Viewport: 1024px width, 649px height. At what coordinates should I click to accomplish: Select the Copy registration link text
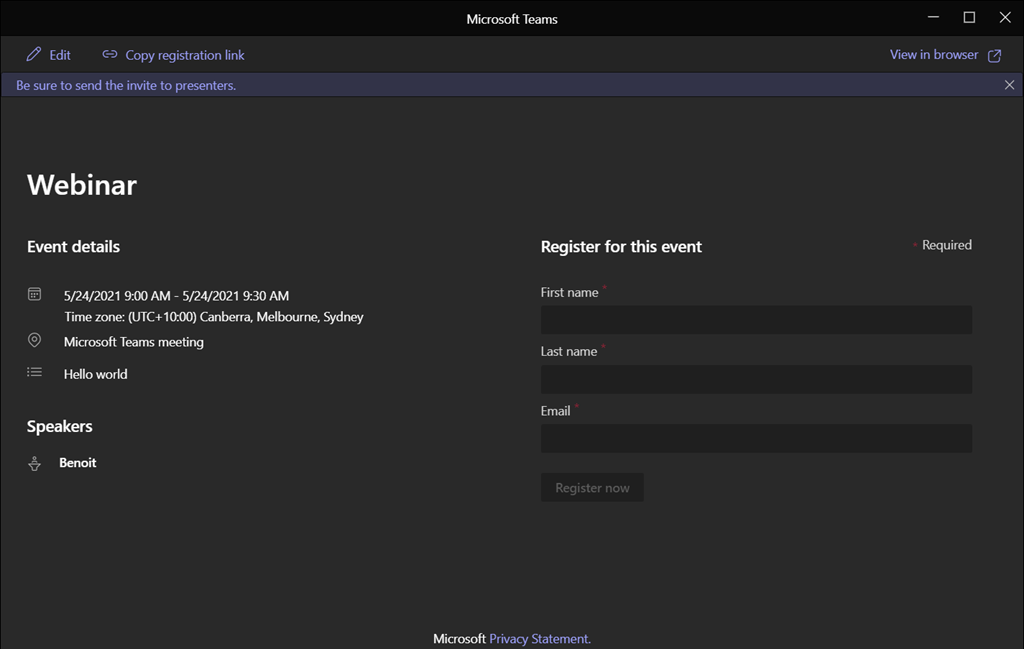click(185, 55)
